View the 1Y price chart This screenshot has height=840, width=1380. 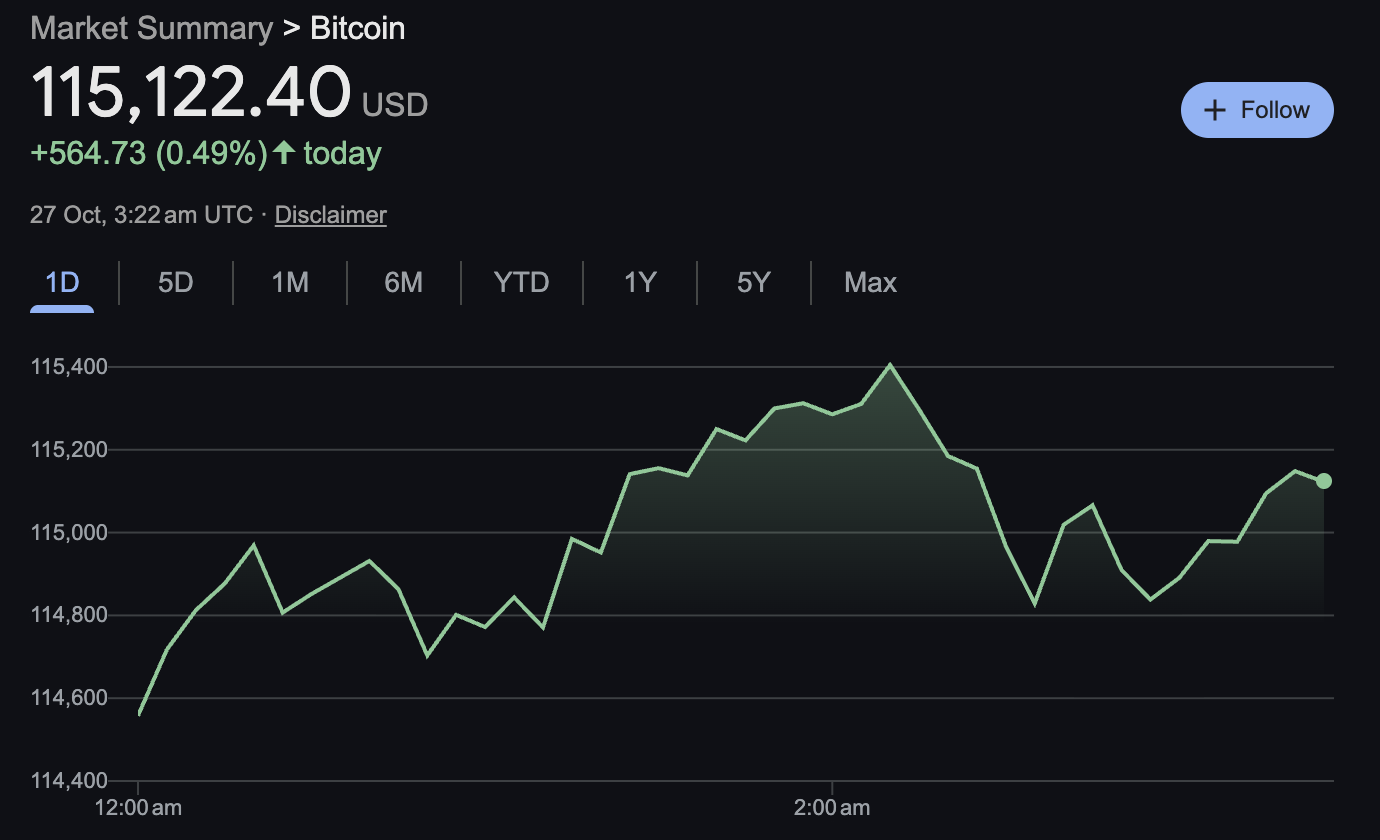(639, 282)
